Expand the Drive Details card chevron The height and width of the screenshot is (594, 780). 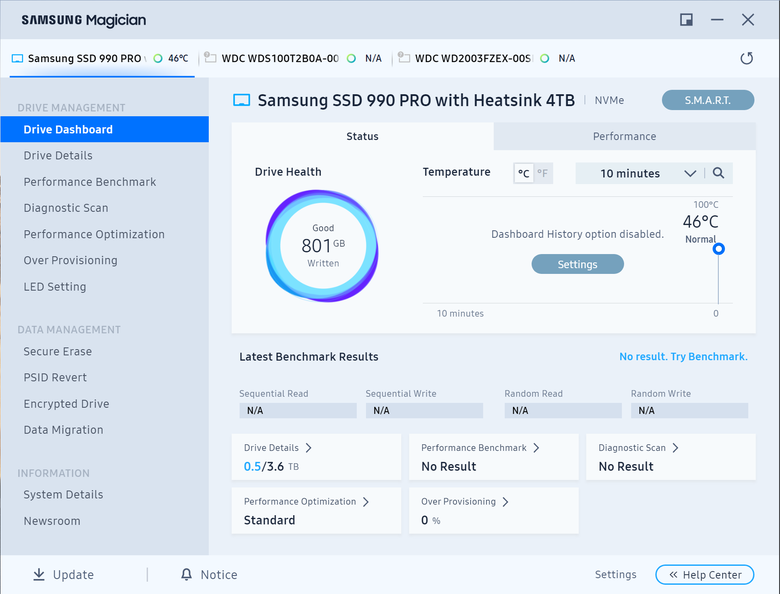point(308,448)
